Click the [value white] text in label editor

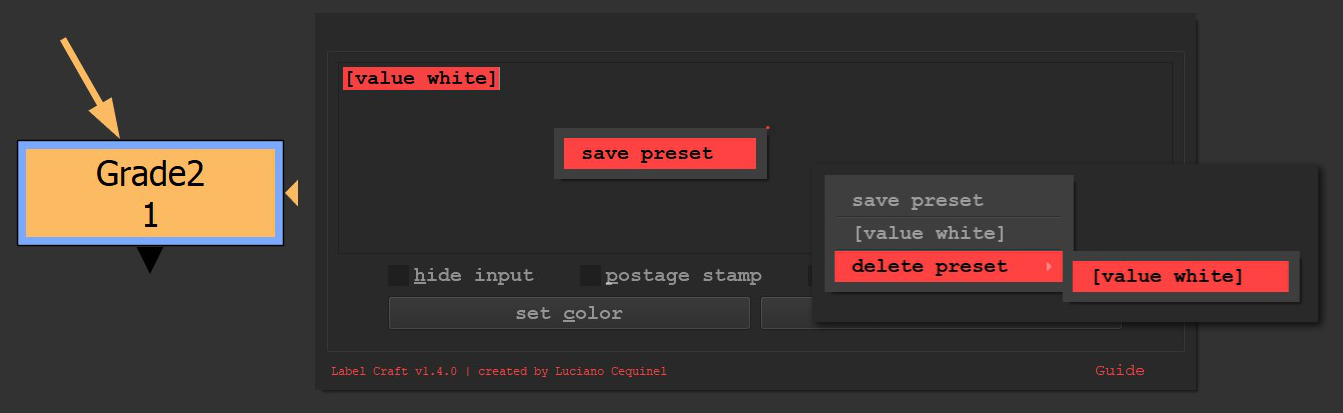[x=421, y=78]
